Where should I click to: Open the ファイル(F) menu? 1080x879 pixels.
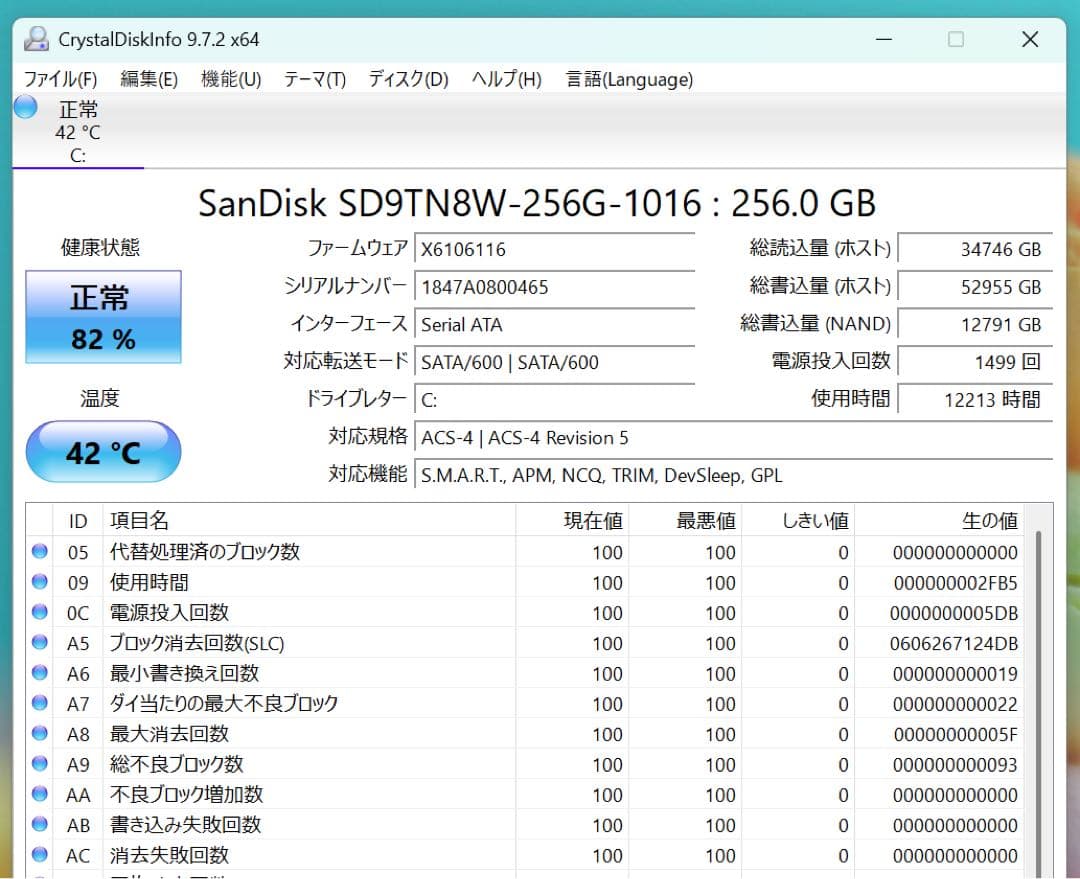(61, 79)
